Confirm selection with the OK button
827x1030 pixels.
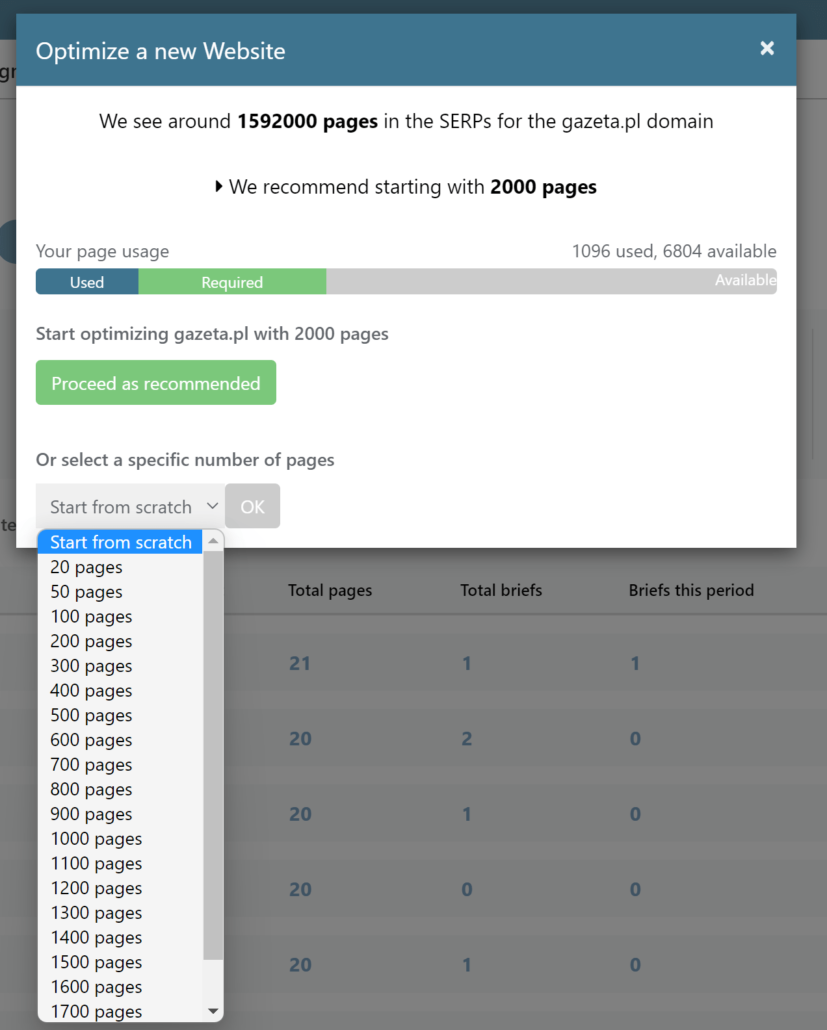[x=252, y=506]
